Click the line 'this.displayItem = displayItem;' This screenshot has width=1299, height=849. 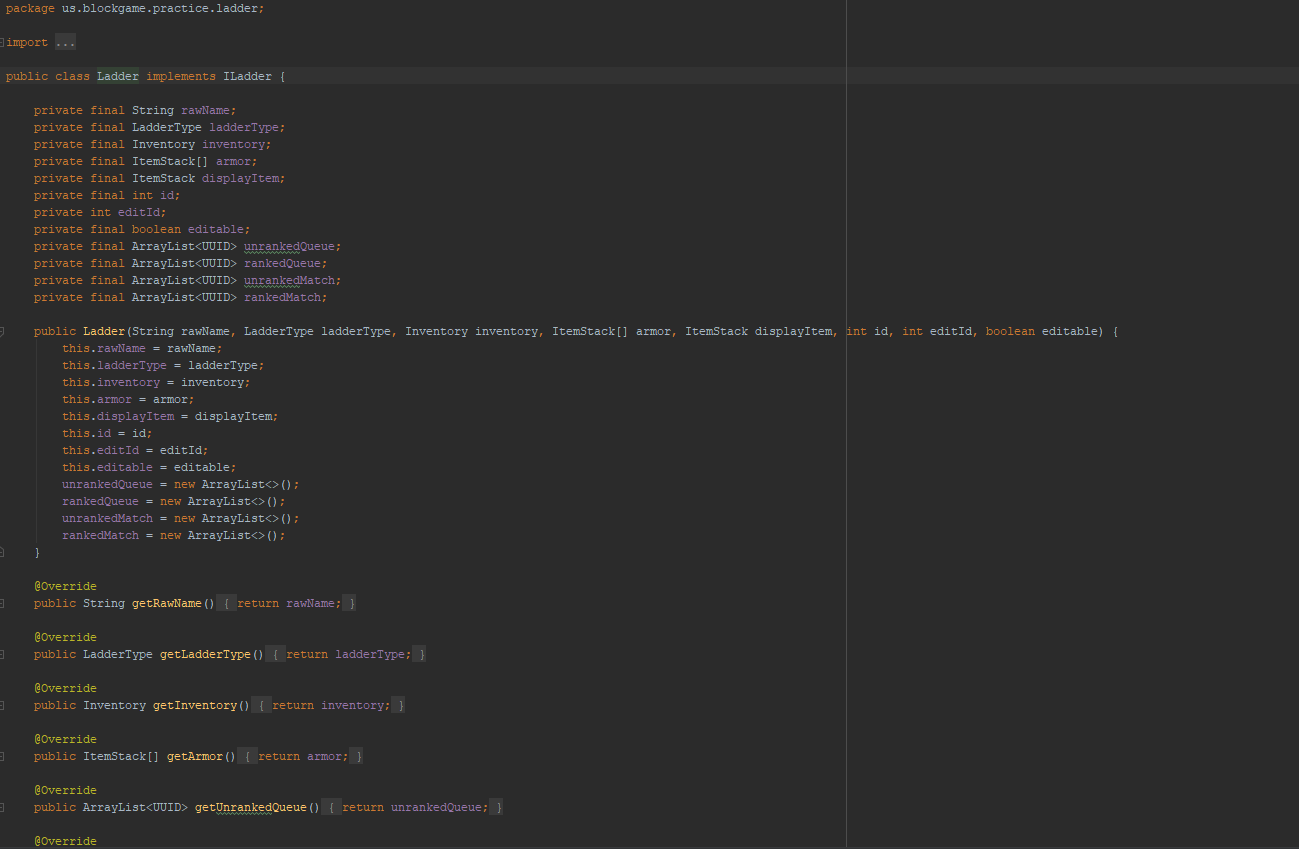point(170,416)
